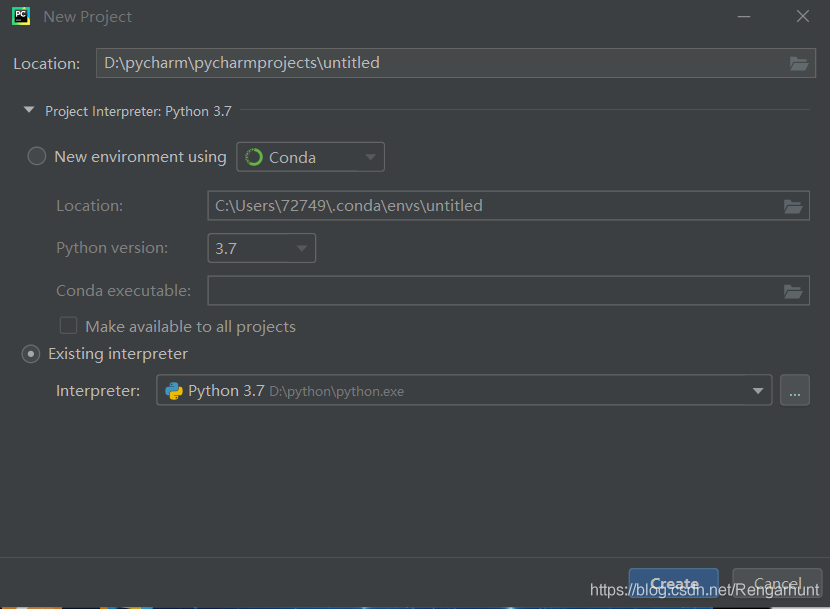
Task: Minimize the New Project dialog
Action: click(x=744, y=16)
